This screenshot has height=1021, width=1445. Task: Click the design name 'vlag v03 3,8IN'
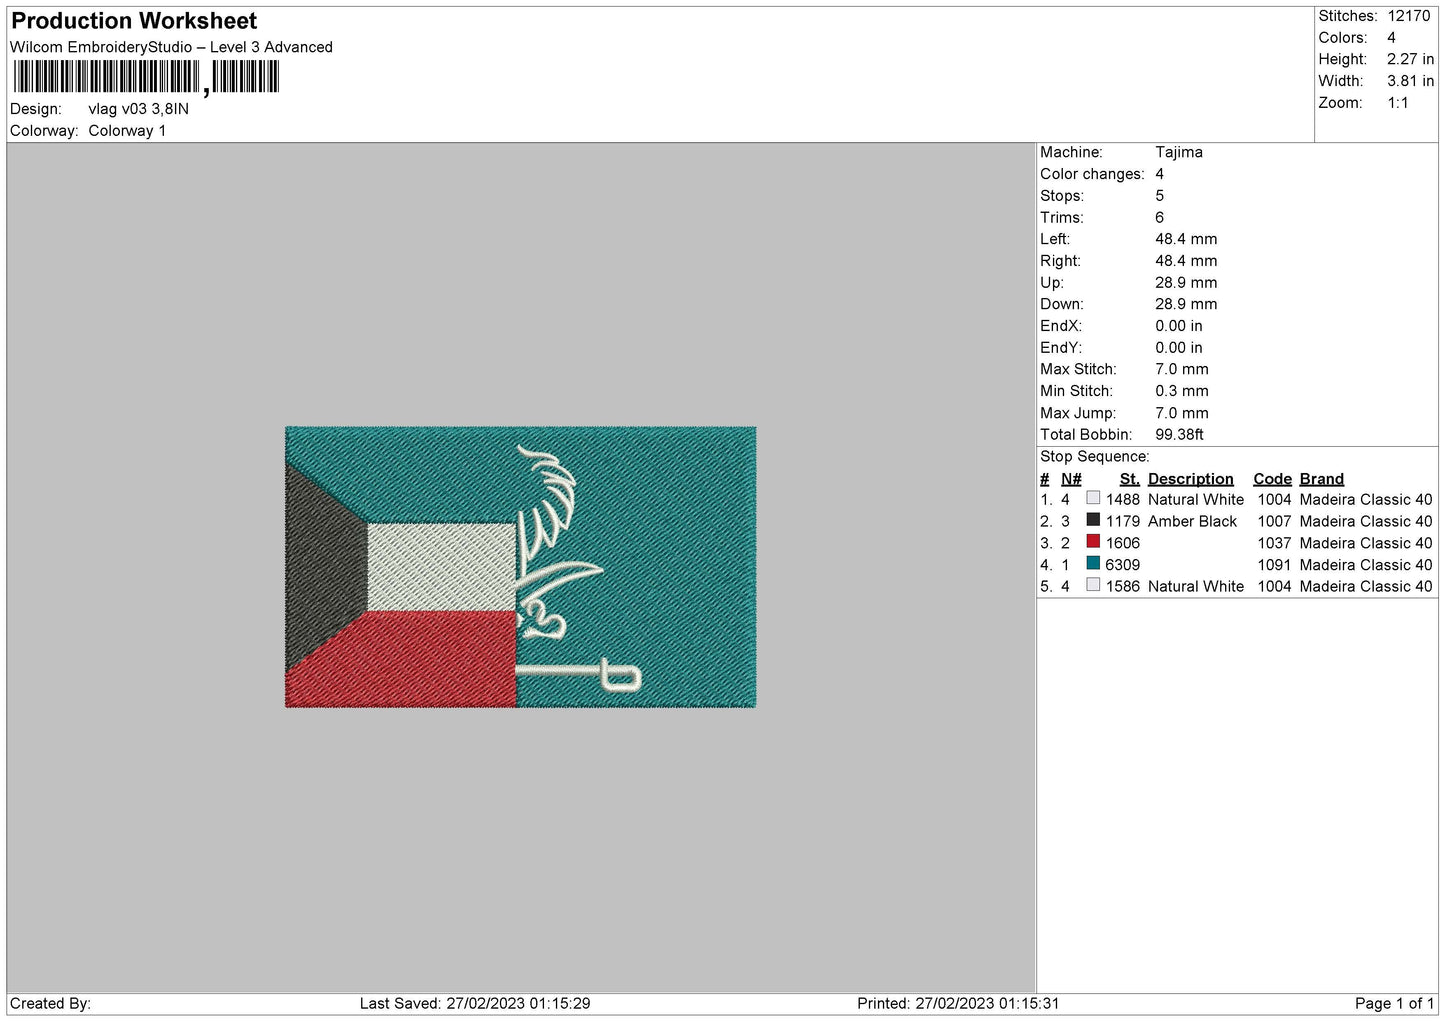[x=138, y=109]
